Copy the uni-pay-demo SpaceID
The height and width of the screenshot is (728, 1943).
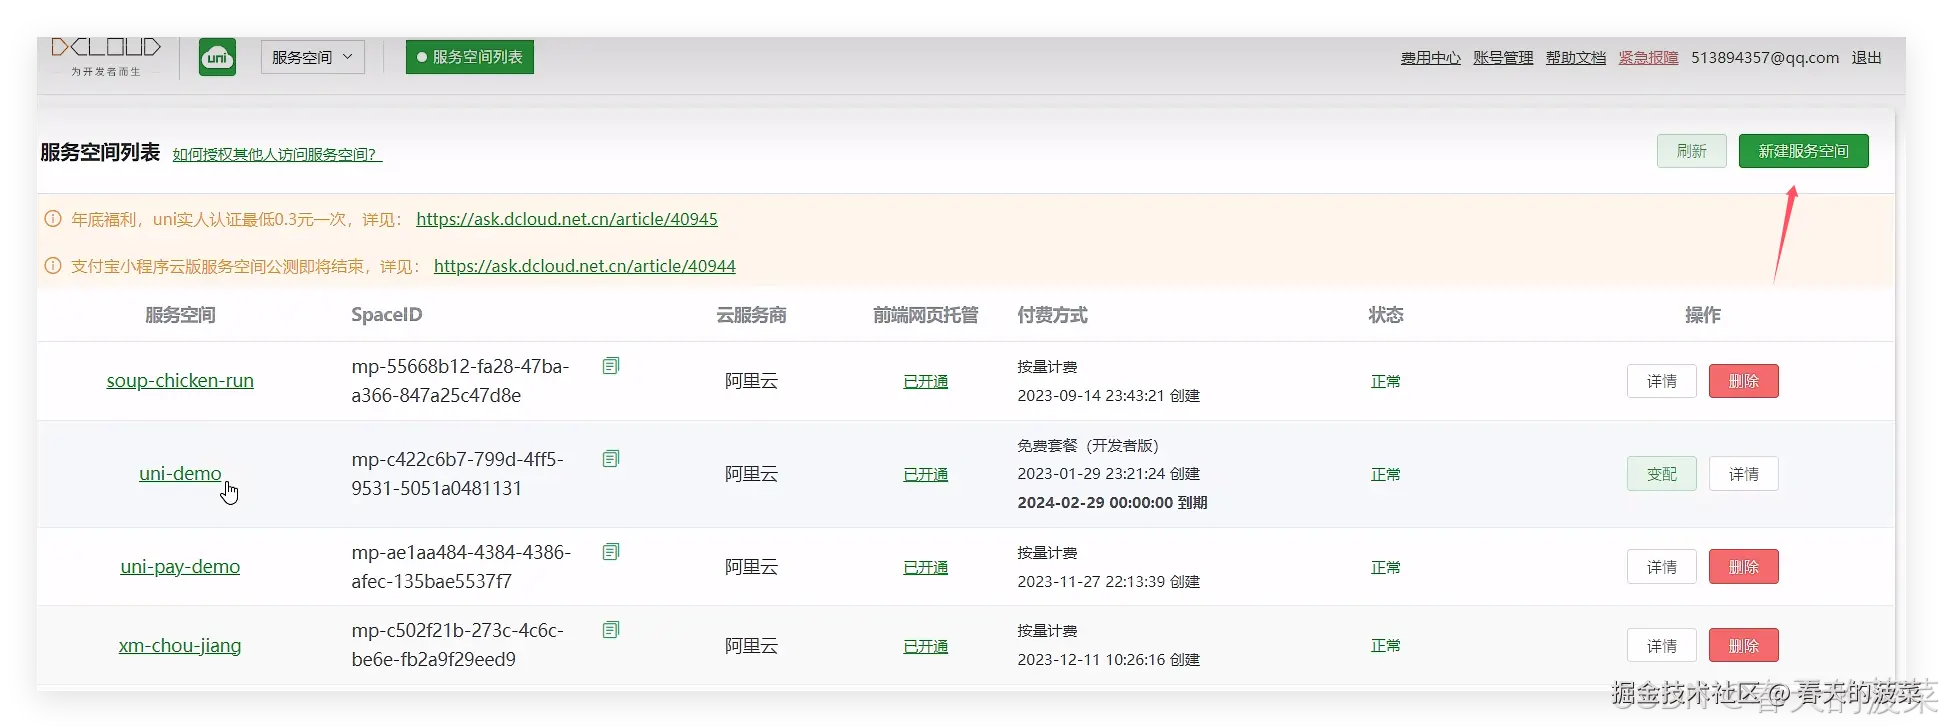click(x=611, y=552)
